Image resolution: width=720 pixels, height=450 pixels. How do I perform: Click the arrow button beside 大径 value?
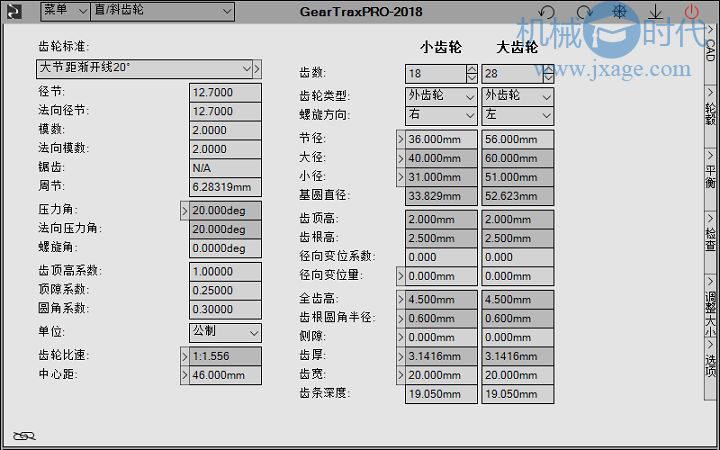[x=400, y=158]
